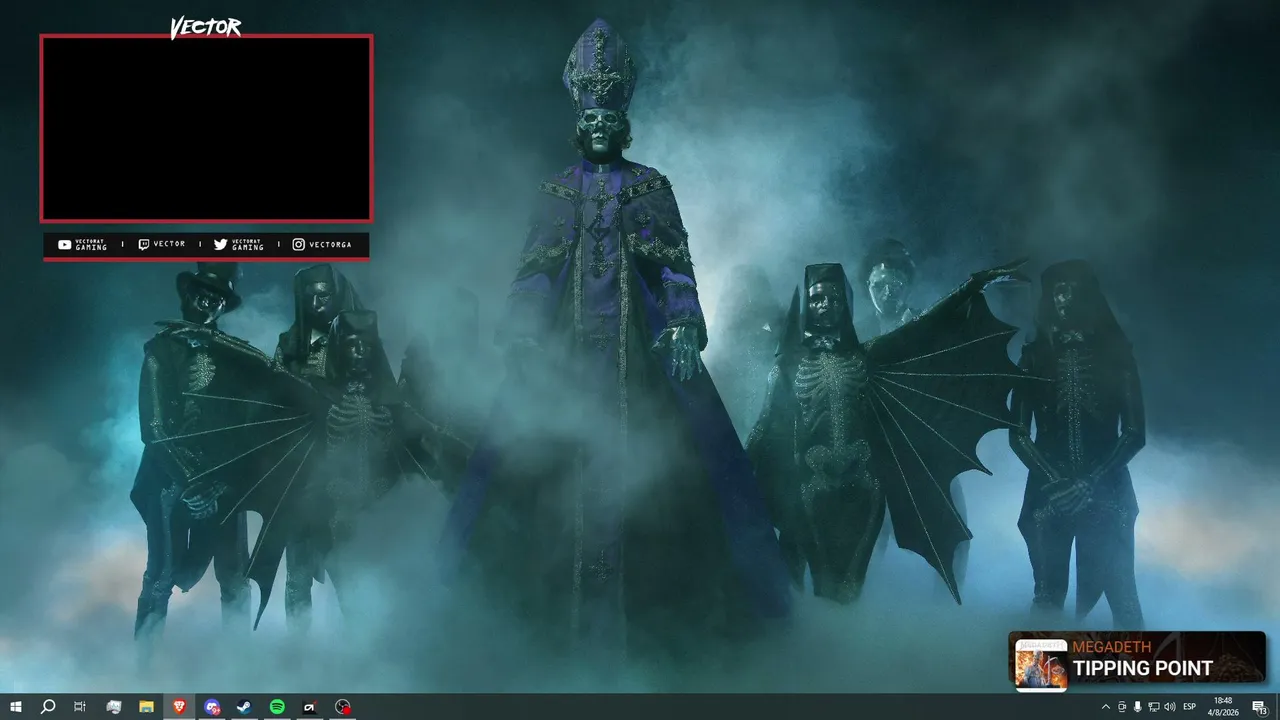Click the microphone tray icon
This screenshot has width=1280, height=720.
coord(1138,707)
